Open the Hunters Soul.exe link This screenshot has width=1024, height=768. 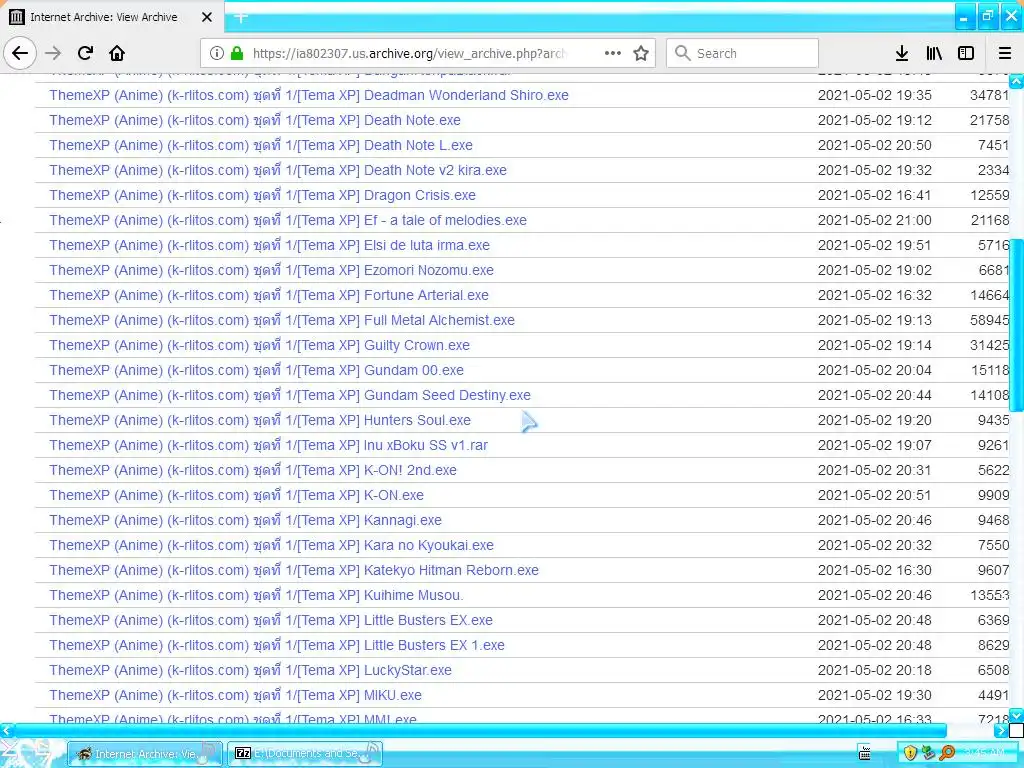click(x=260, y=421)
